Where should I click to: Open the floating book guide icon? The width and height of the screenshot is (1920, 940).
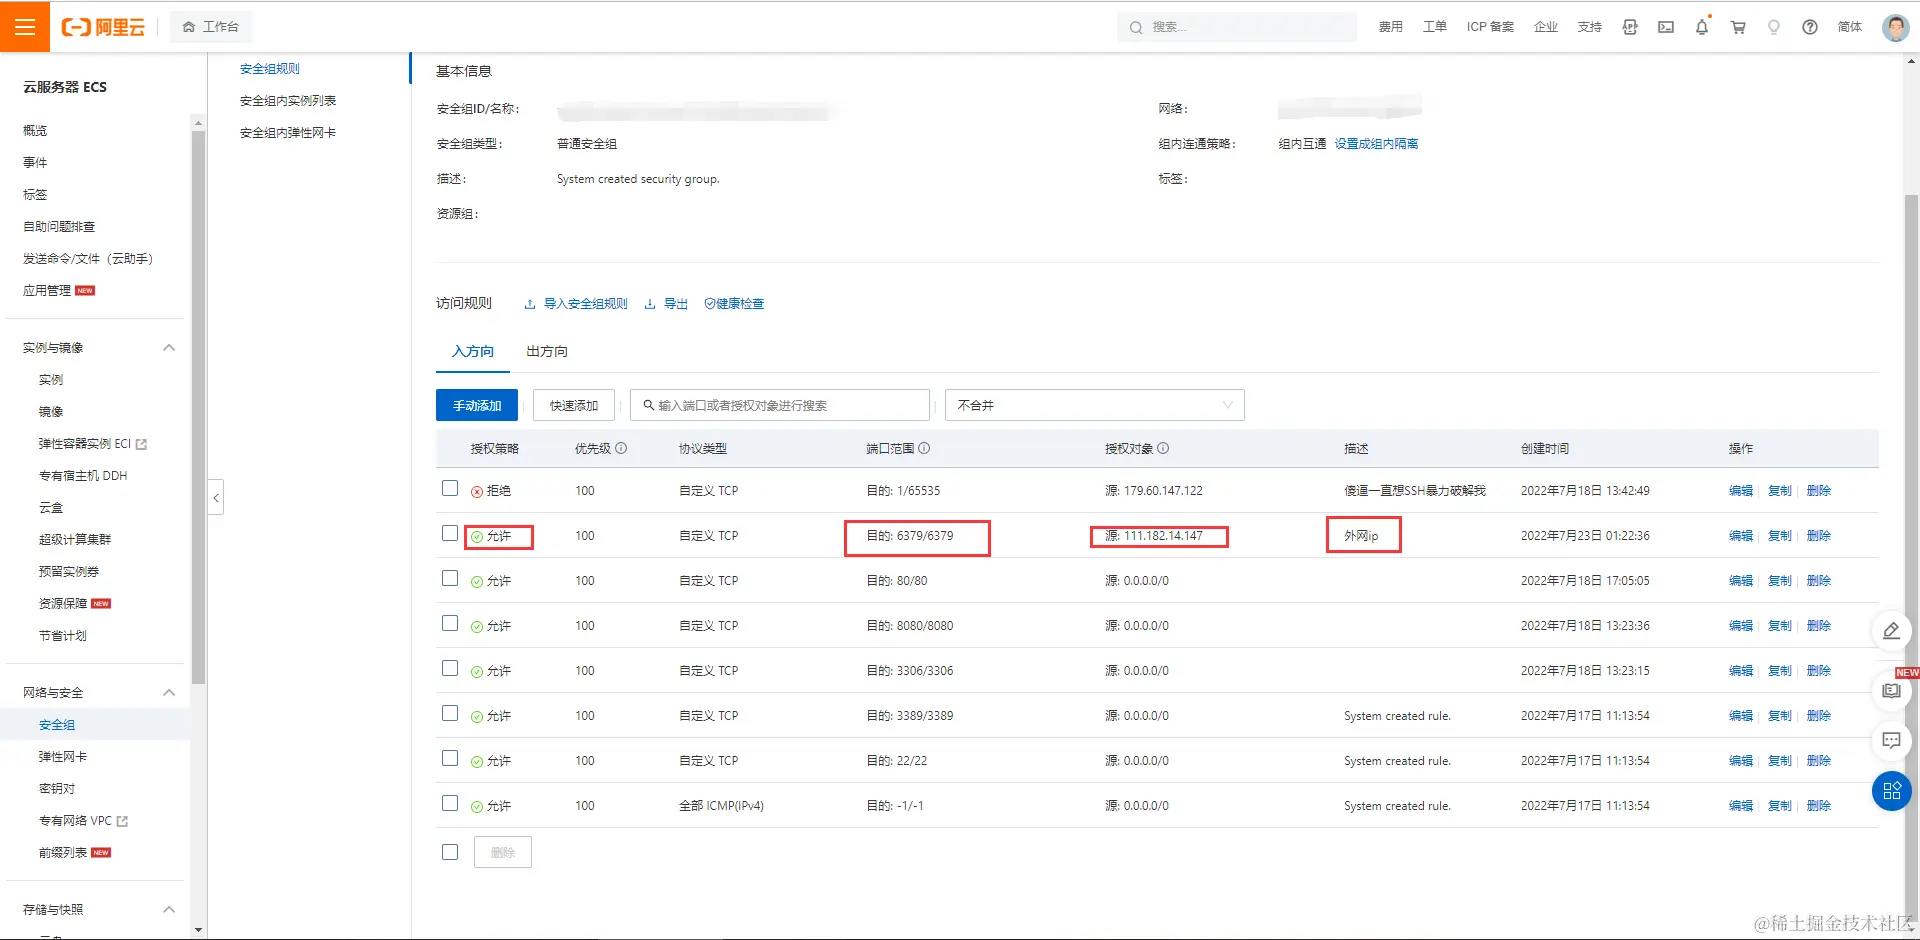pyautogui.click(x=1892, y=691)
